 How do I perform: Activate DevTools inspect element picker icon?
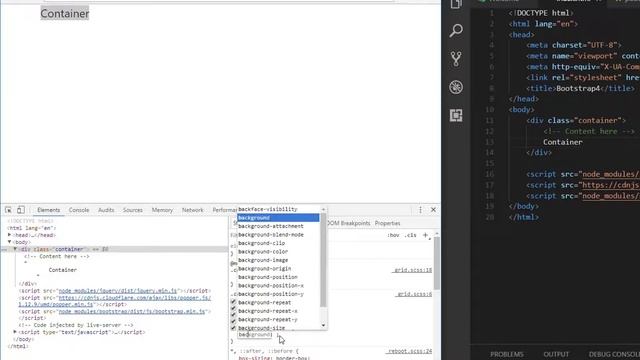8,210
